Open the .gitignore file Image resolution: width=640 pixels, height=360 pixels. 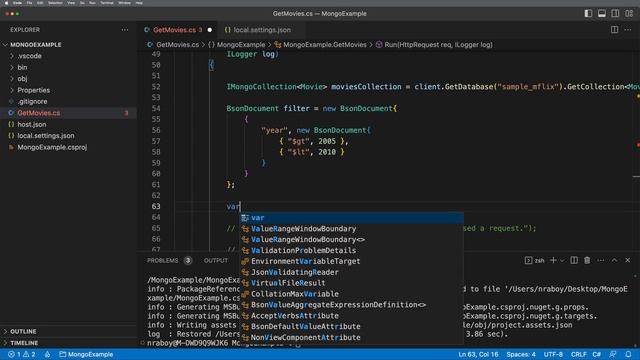32,101
